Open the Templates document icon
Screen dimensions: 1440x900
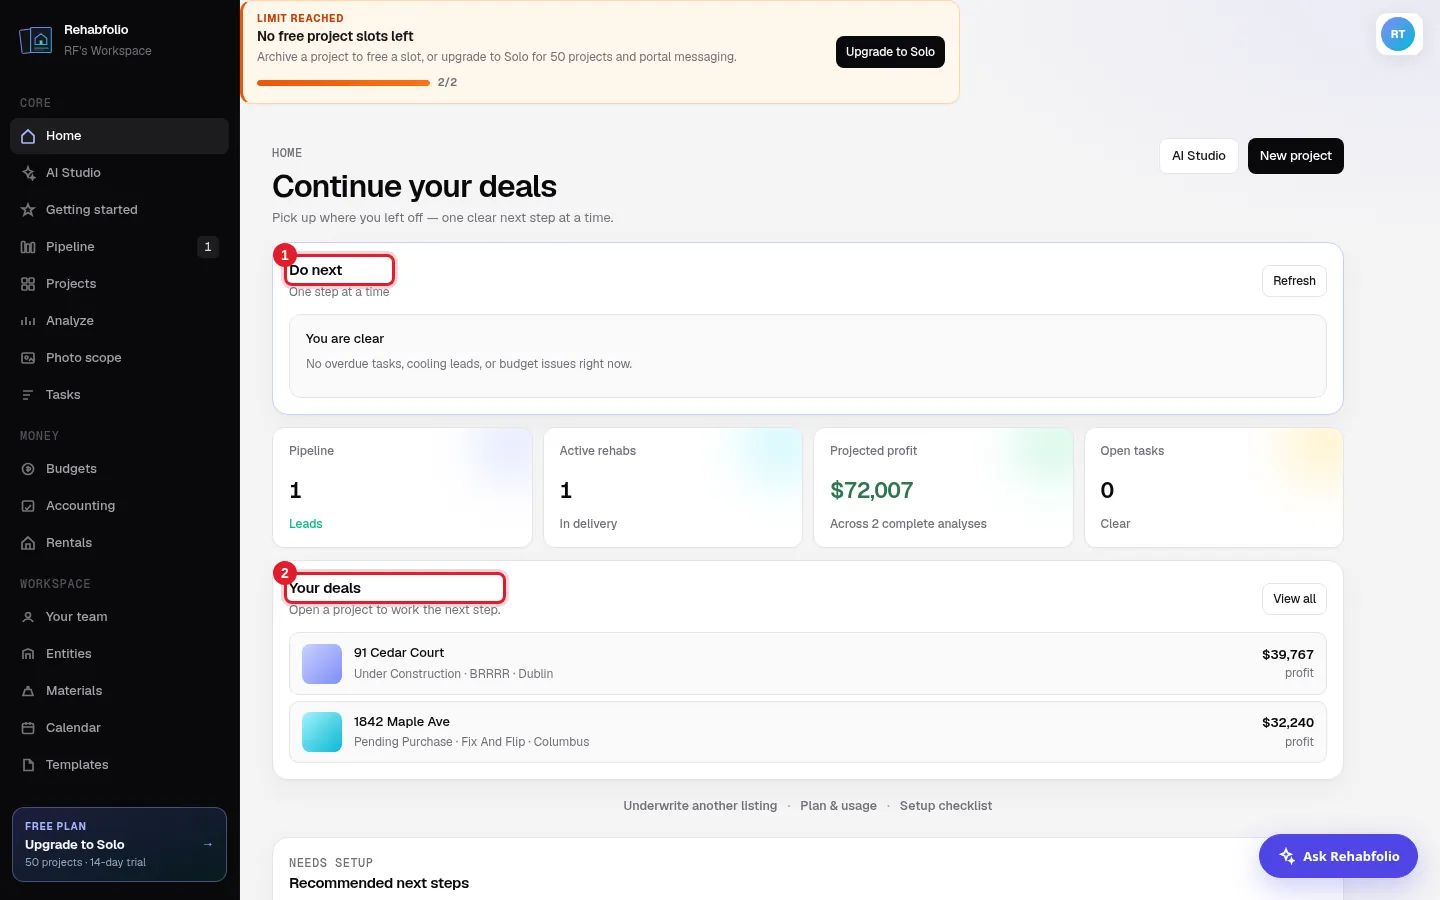pos(28,765)
